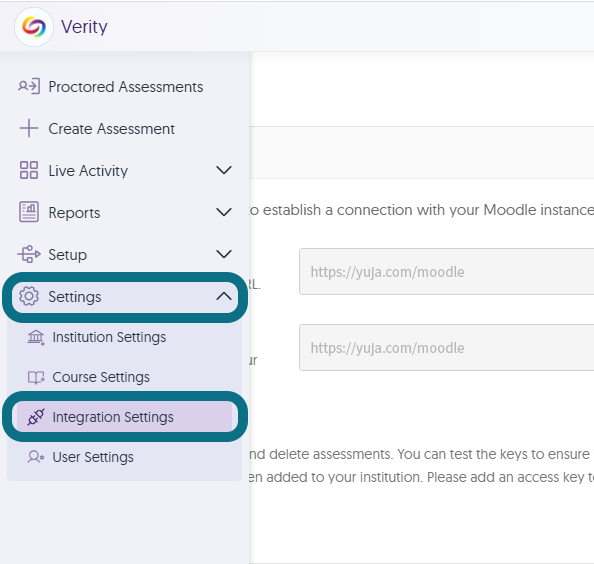Expand the Setup submenu chevron
Screen dimensions: 594x564
224,254
